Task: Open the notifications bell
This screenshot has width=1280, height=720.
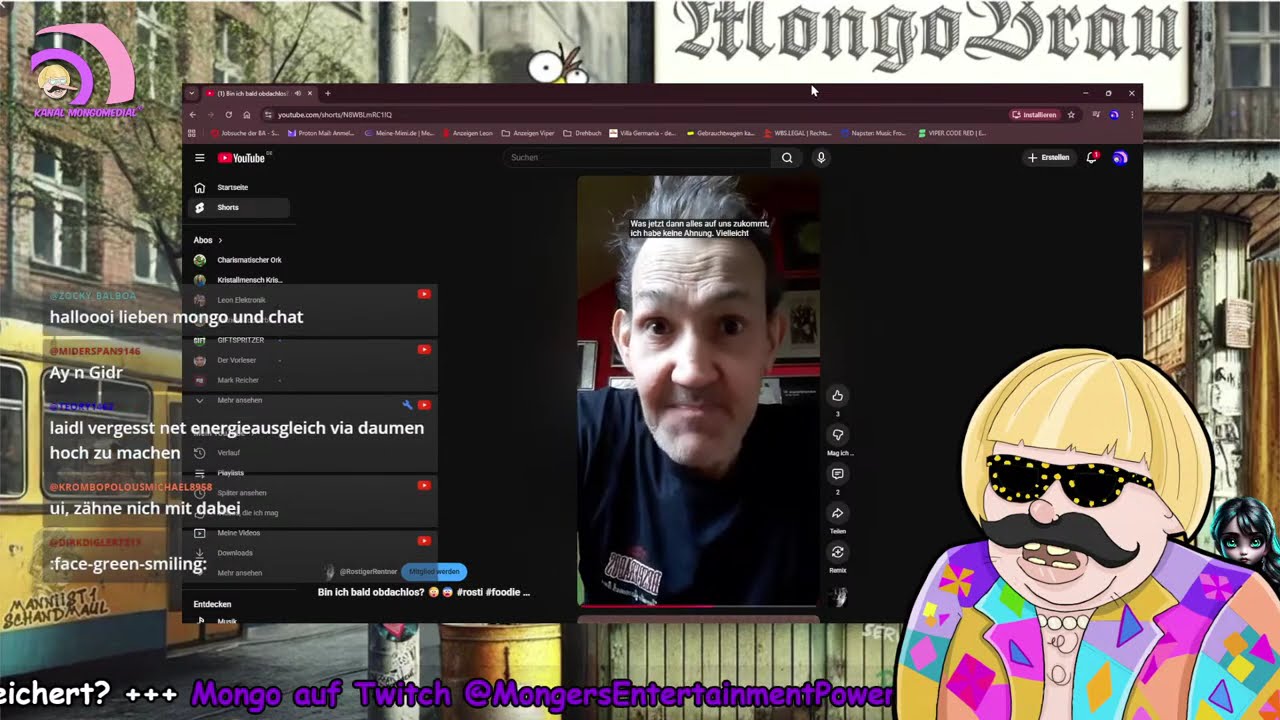Action: [x=1092, y=158]
